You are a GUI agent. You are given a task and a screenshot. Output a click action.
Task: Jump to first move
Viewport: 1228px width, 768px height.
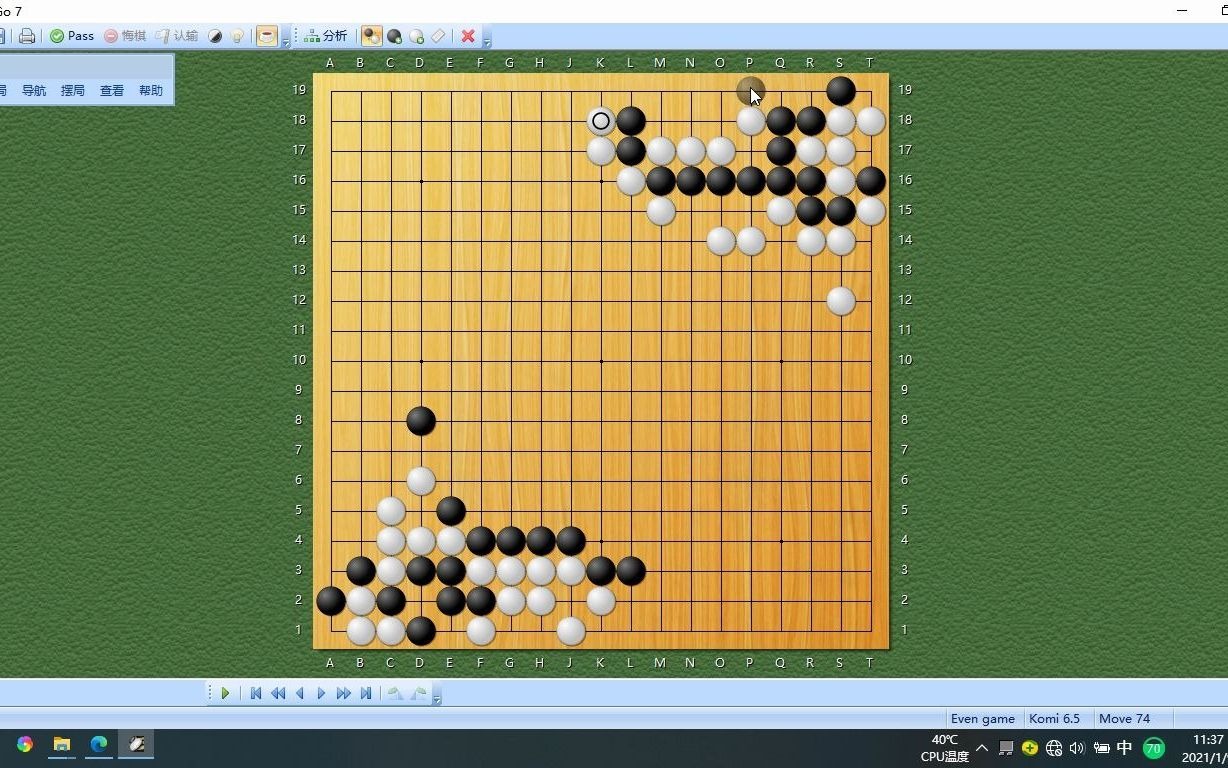(256, 693)
